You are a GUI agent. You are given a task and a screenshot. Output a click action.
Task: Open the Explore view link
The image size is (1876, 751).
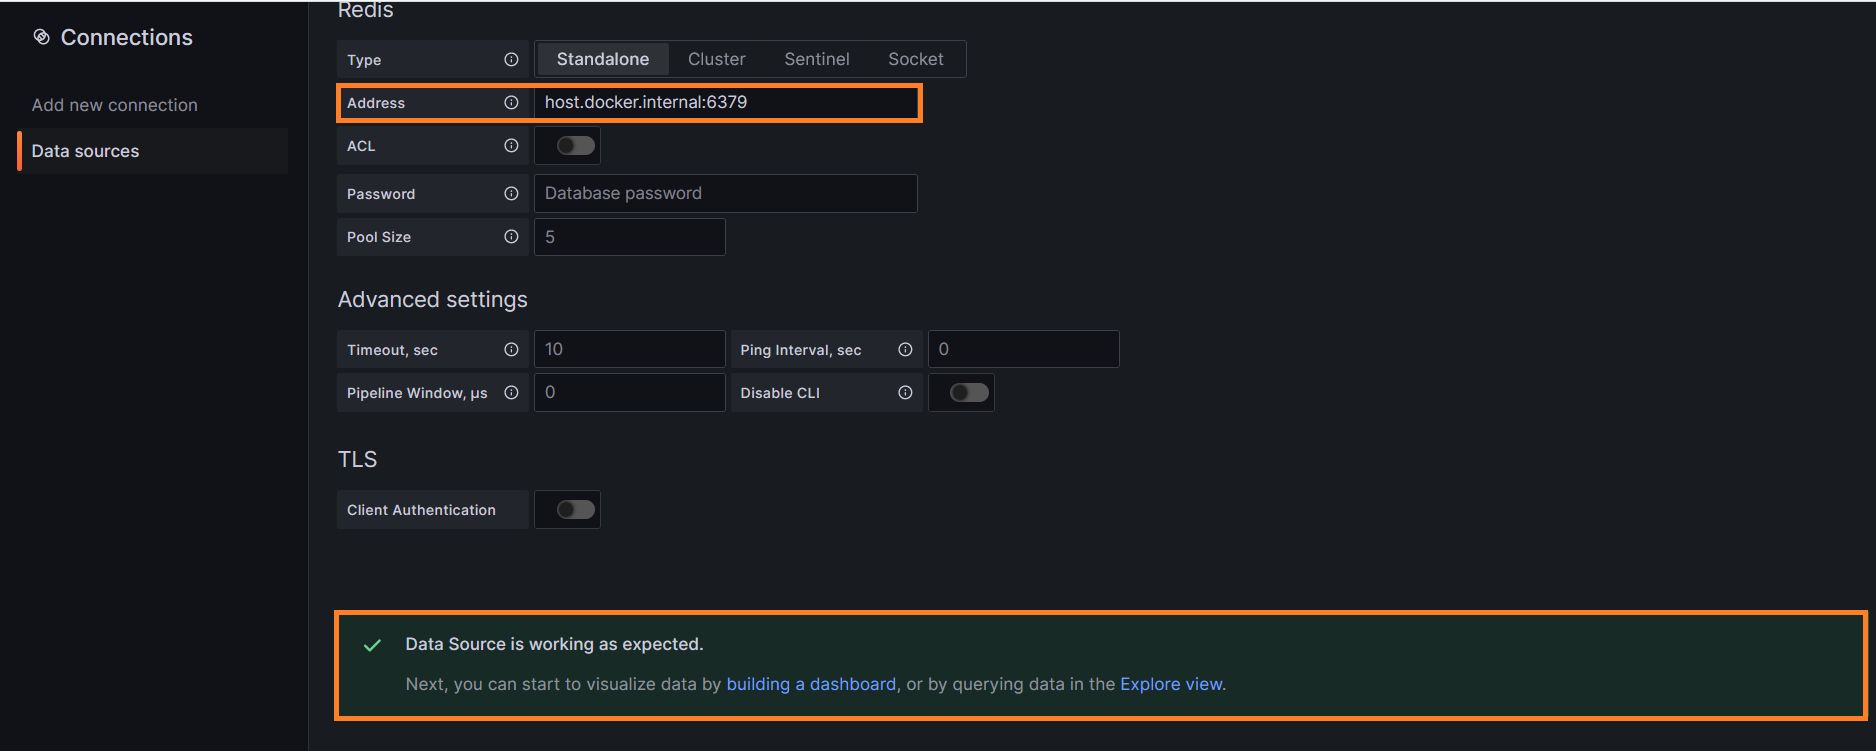coord(1170,684)
